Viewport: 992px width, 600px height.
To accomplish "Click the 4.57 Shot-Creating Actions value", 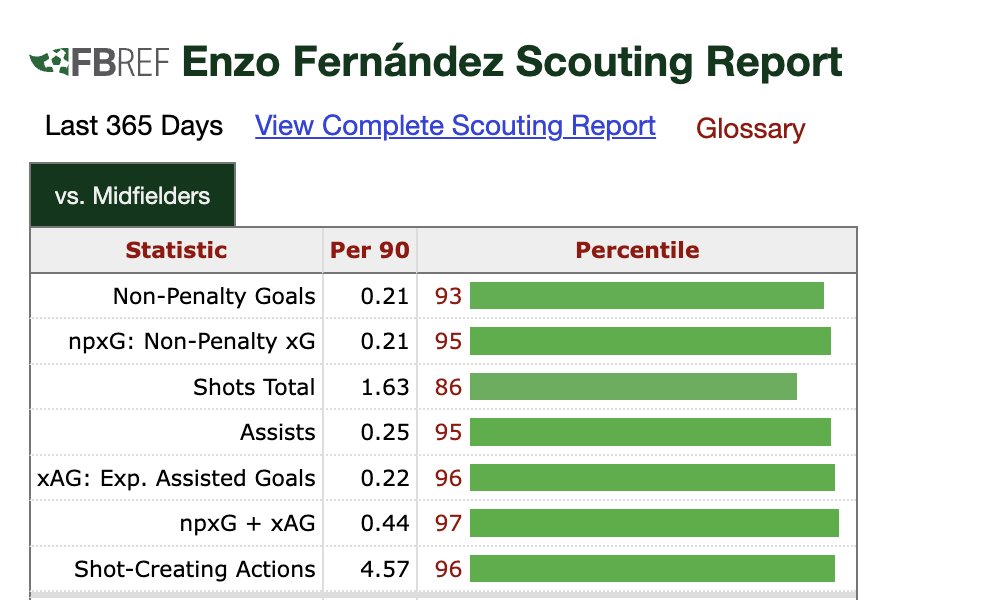I will (385, 569).
